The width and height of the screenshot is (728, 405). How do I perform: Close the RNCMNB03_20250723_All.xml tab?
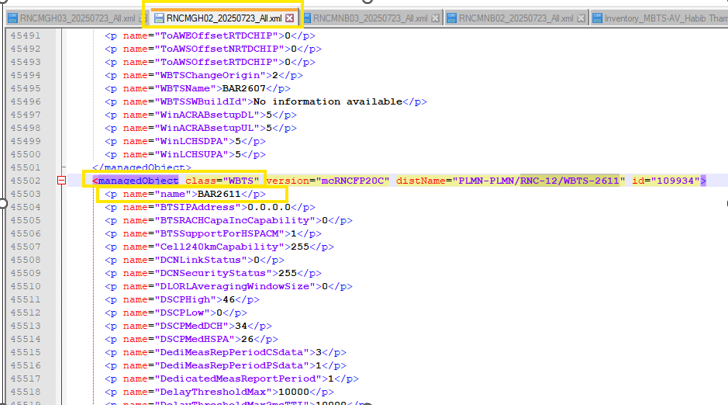pyautogui.click(x=436, y=18)
